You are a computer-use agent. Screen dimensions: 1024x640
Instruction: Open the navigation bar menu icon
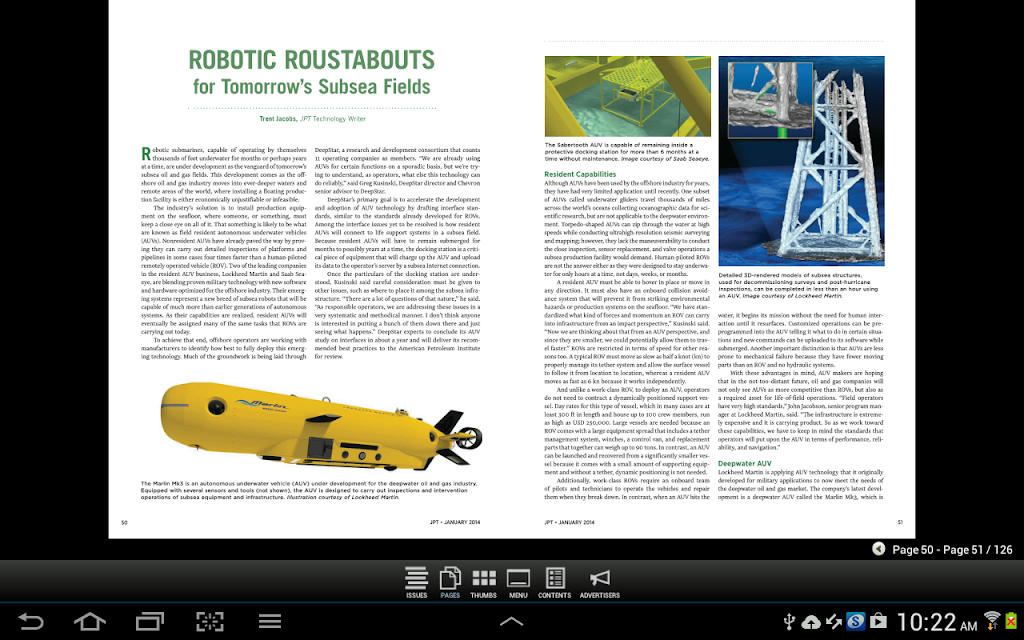coord(270,621)
